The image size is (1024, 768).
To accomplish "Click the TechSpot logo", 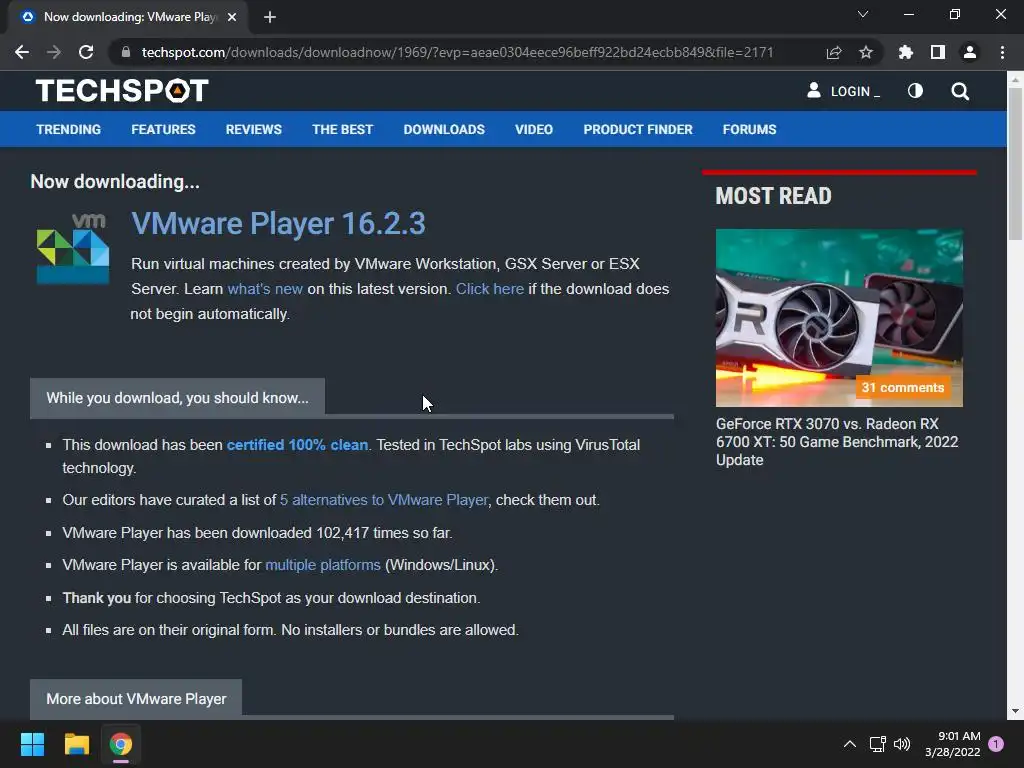I will pos(122,91).
